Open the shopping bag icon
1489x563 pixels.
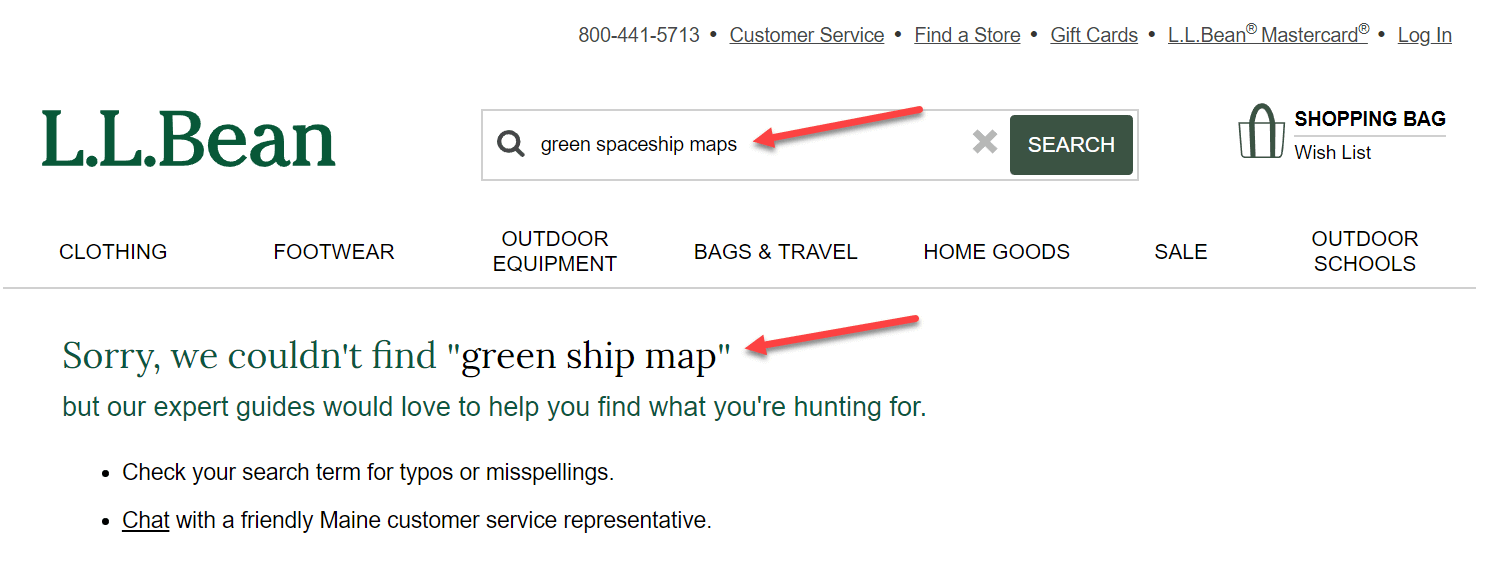tap(1261, 132)
